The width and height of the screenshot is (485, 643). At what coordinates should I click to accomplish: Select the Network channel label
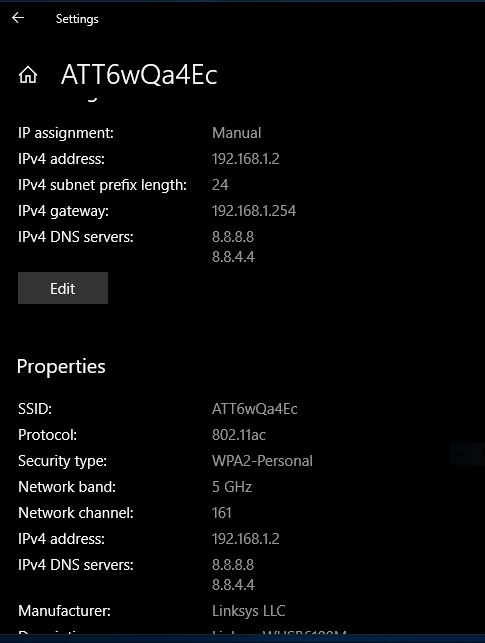(76, 513)
